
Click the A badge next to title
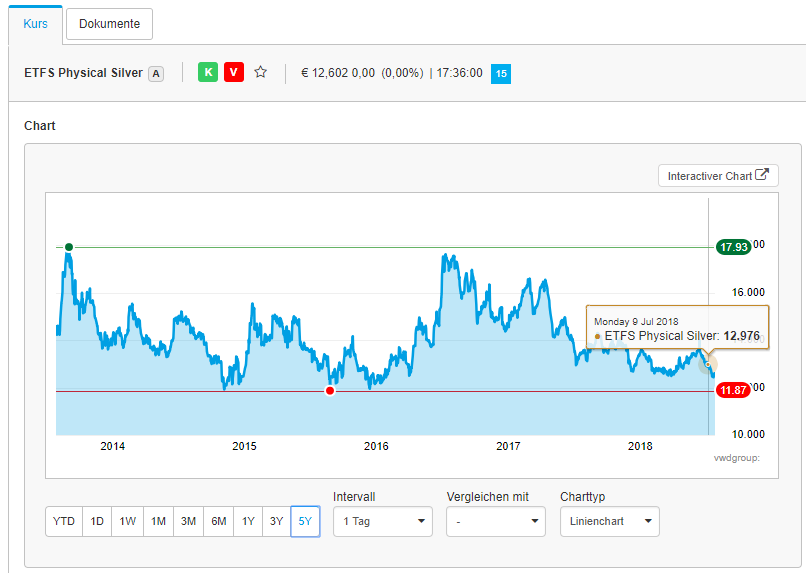[156, 73]
